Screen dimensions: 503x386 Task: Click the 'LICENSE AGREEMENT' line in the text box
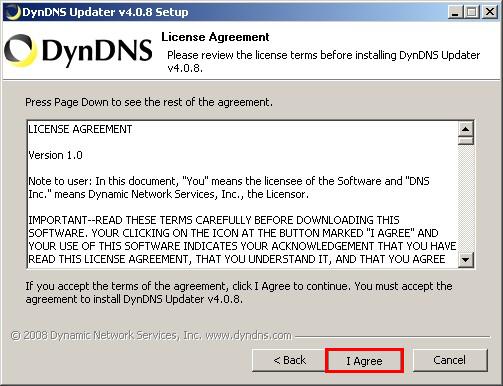(x=80, y=129)
